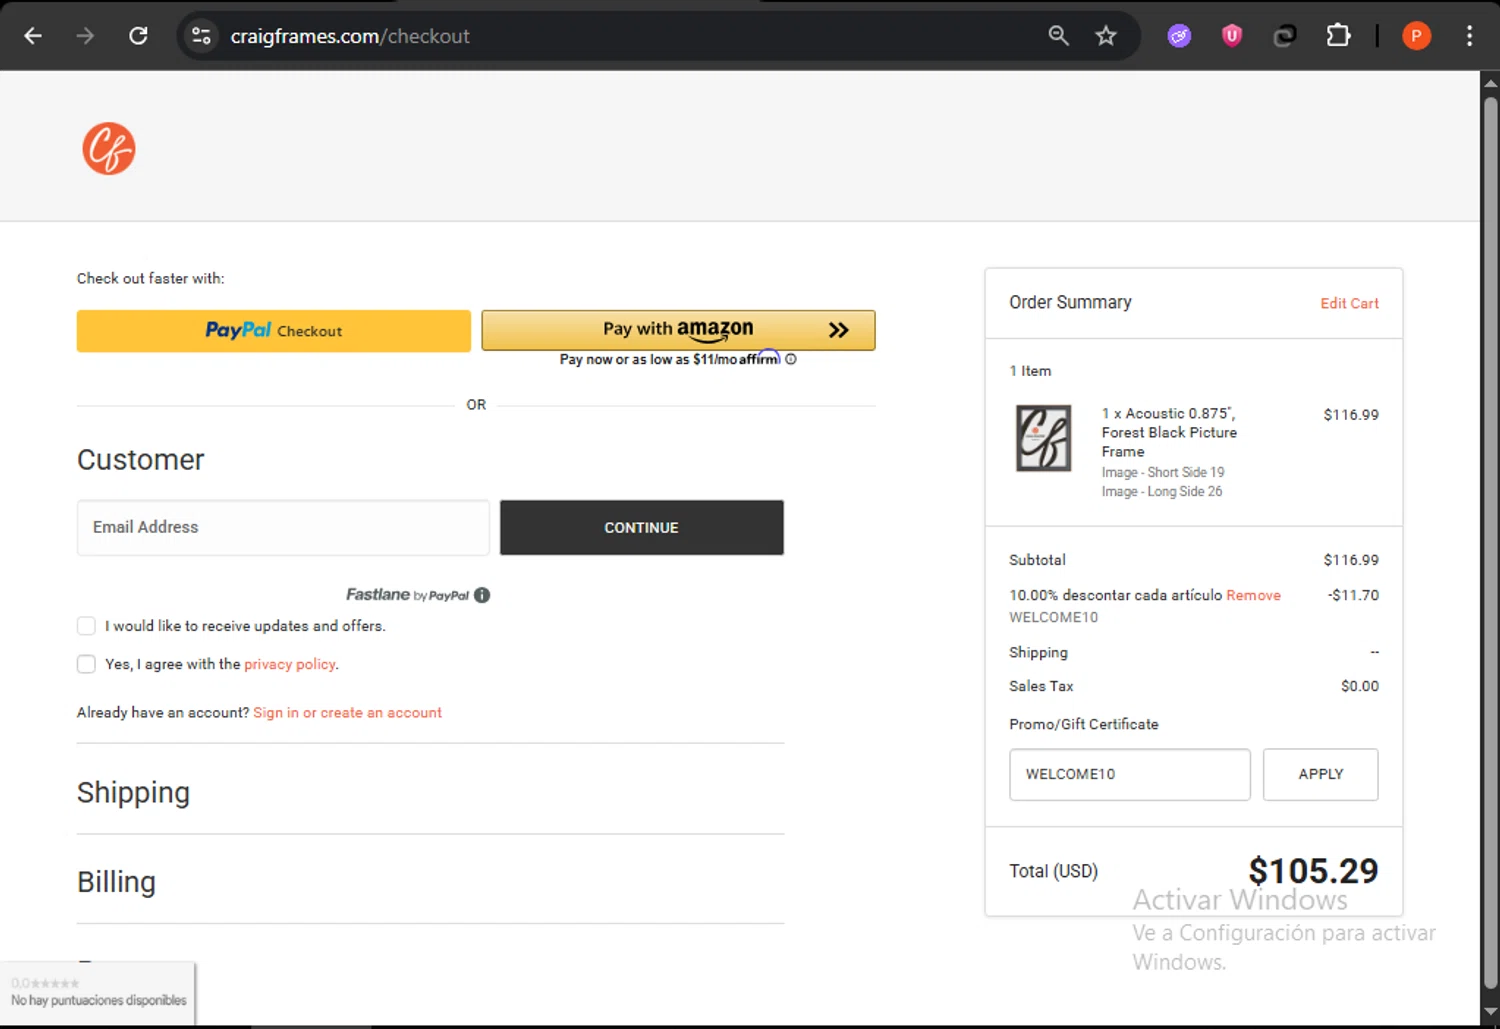Viewport: 1500px width, 1029px height.
Task: Click the Shipping section heading
Action: pyautogui.click(x=133, y=792)
